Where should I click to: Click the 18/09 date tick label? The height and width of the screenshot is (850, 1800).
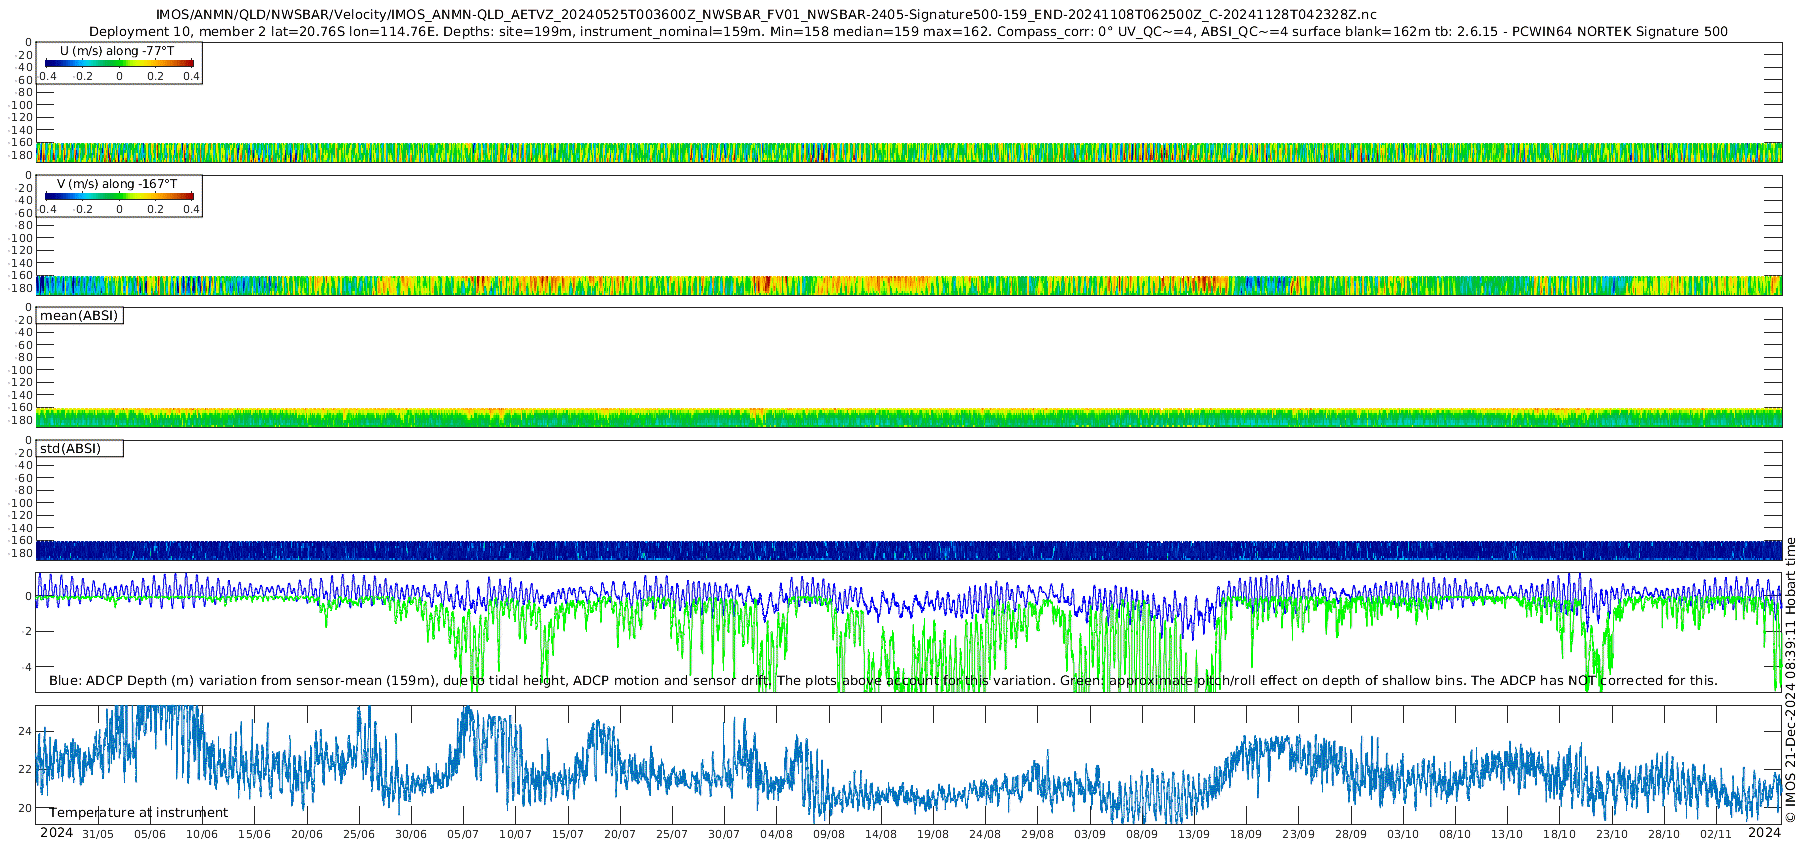pyautogui.click(x=1246, y=834)
